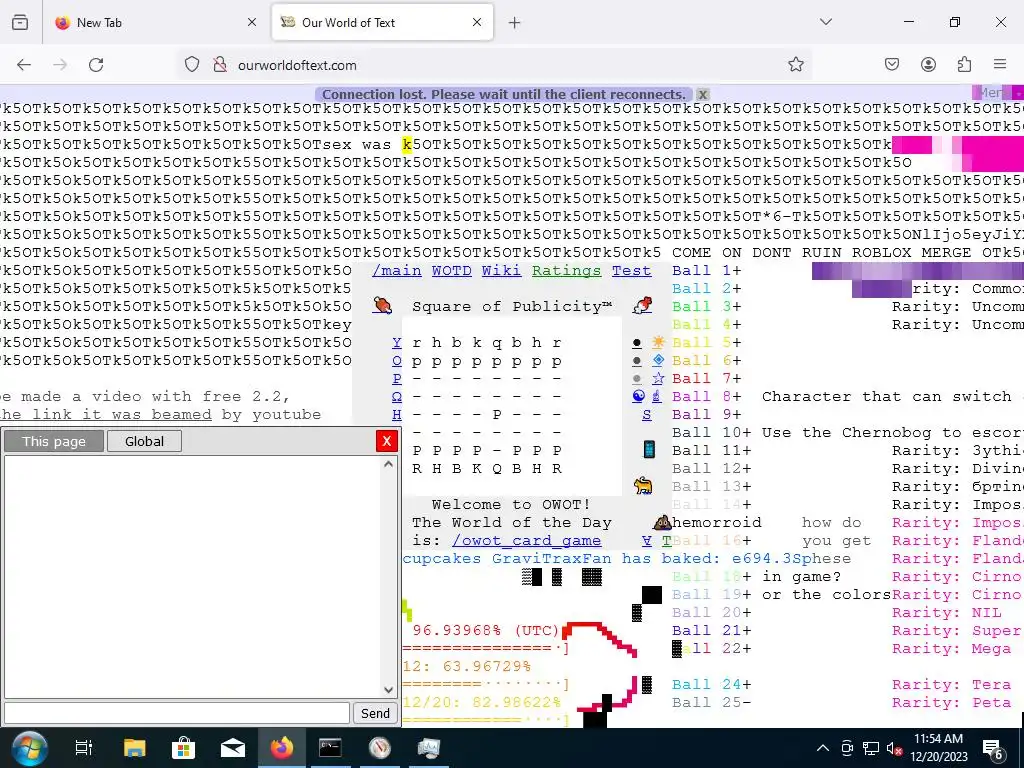Open the Wiki link
Image resolution: width=1024 pixels, height=768 pixels.
coord(502,270)
